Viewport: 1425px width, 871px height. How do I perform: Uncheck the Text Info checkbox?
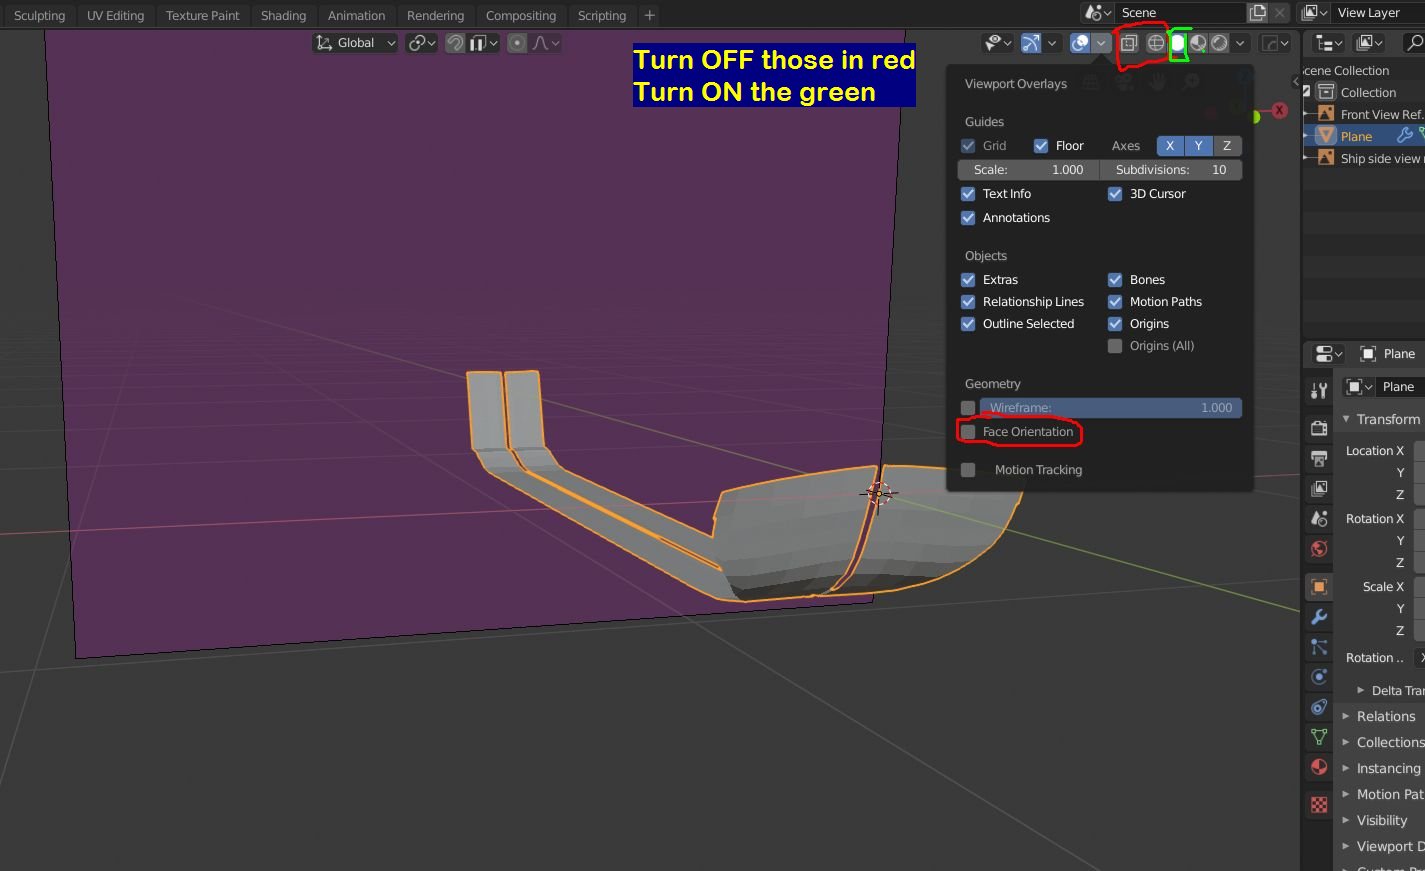point(968,194)
